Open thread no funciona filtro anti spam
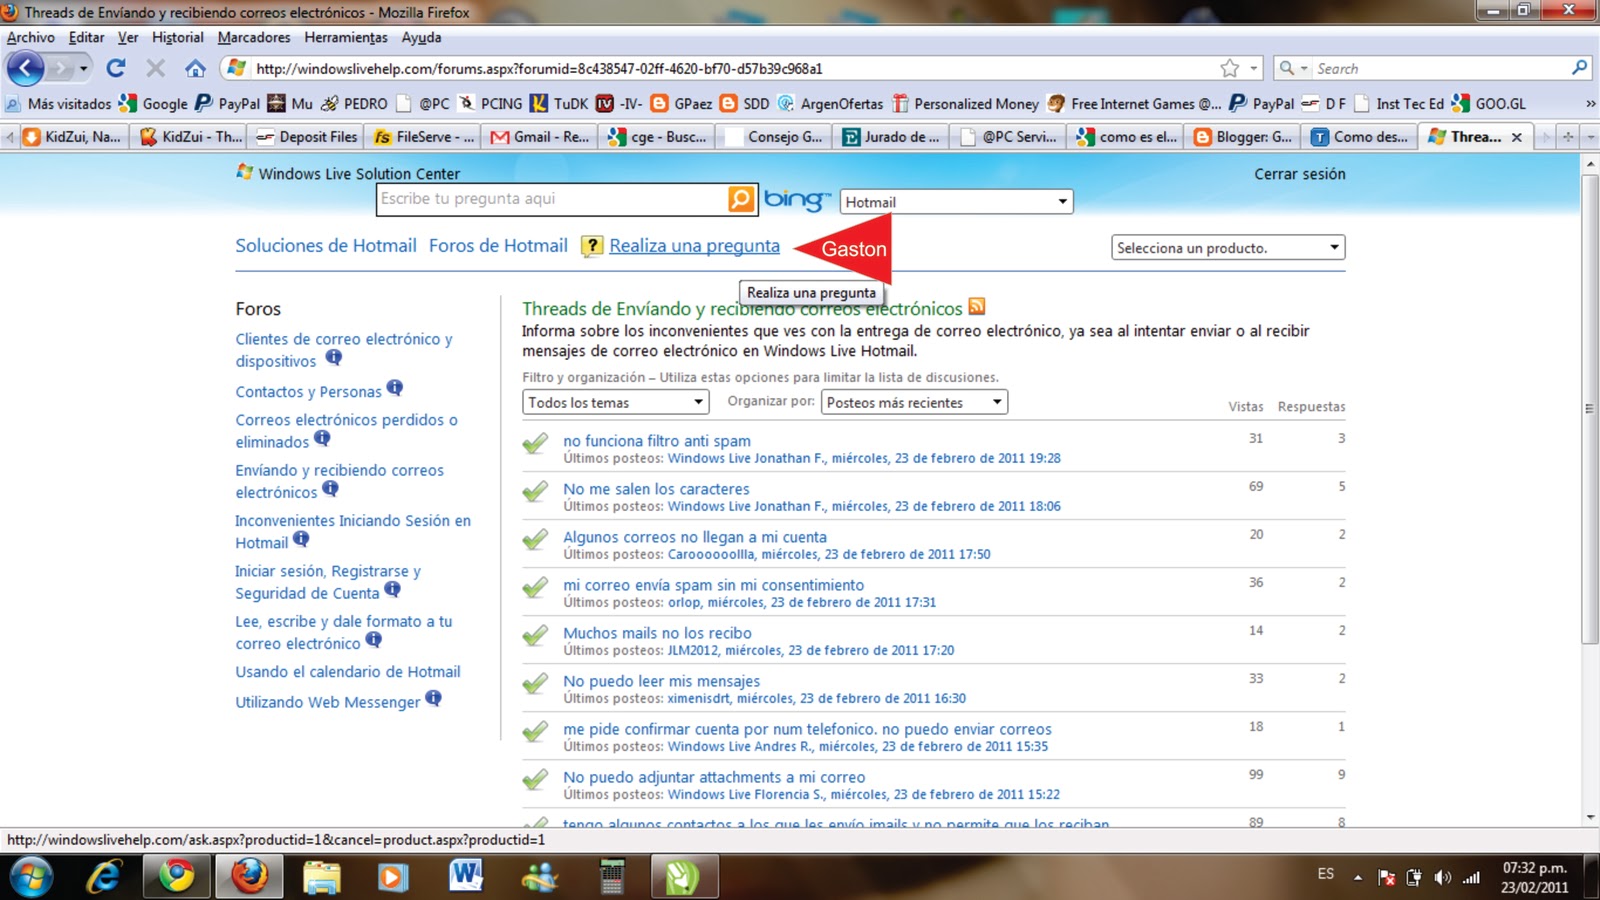Screen dimensions: 1600x900 point(657,441)
